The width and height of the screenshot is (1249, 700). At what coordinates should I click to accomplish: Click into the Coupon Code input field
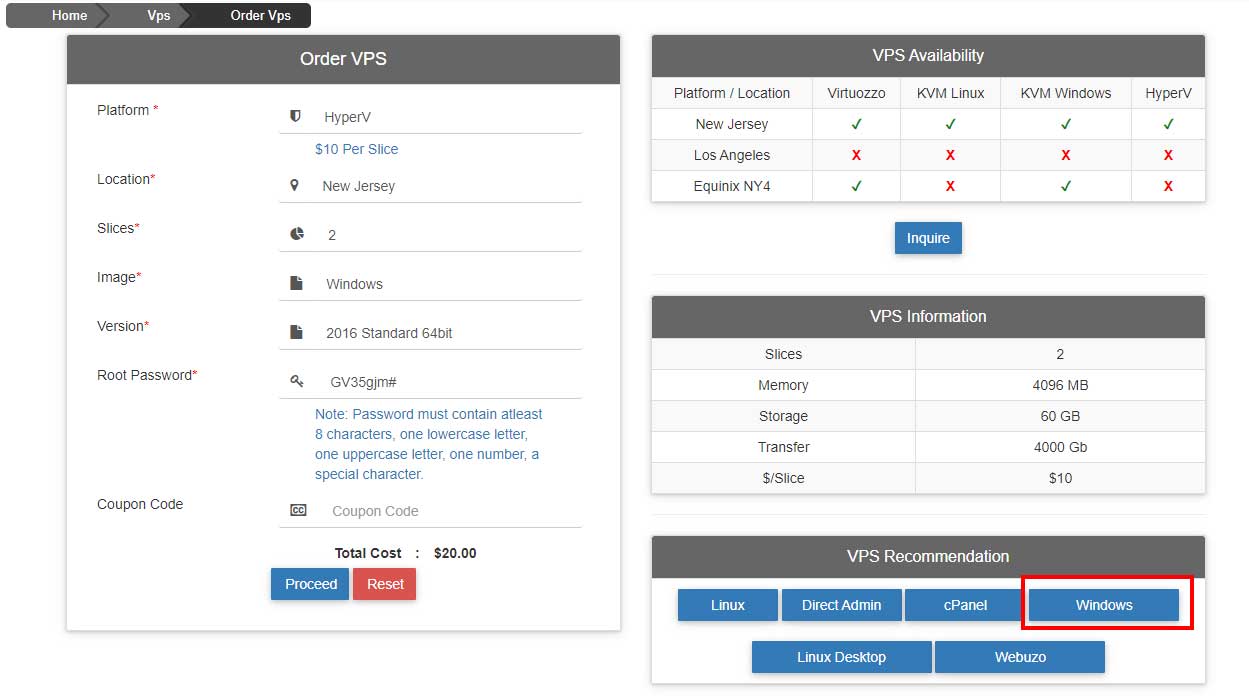coord(450,511)
